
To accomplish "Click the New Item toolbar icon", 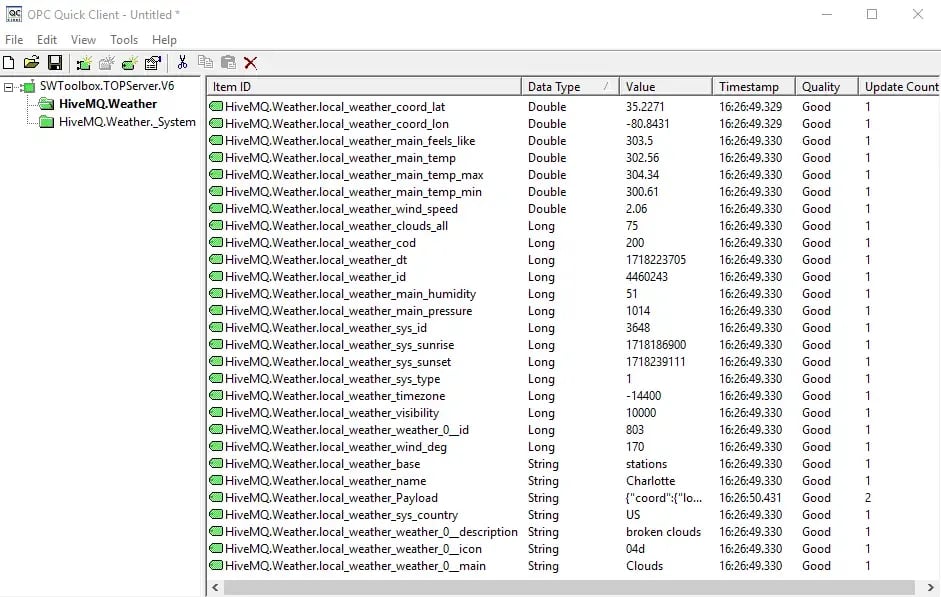I will (x=130, y=61).
